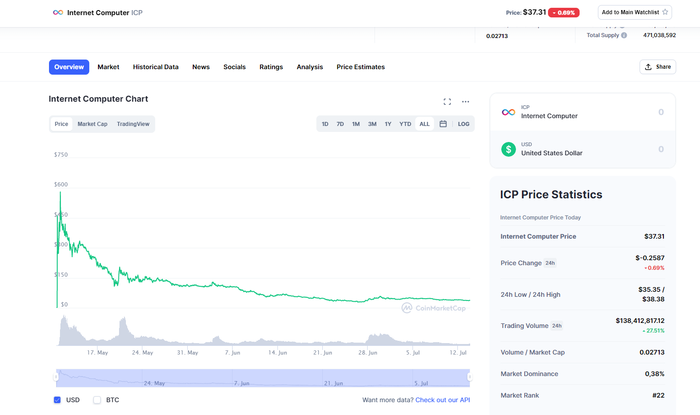Click the trading volume $138,412,817.12 value
The width and height of the screenshot is (700, 415).
point(640,320)
